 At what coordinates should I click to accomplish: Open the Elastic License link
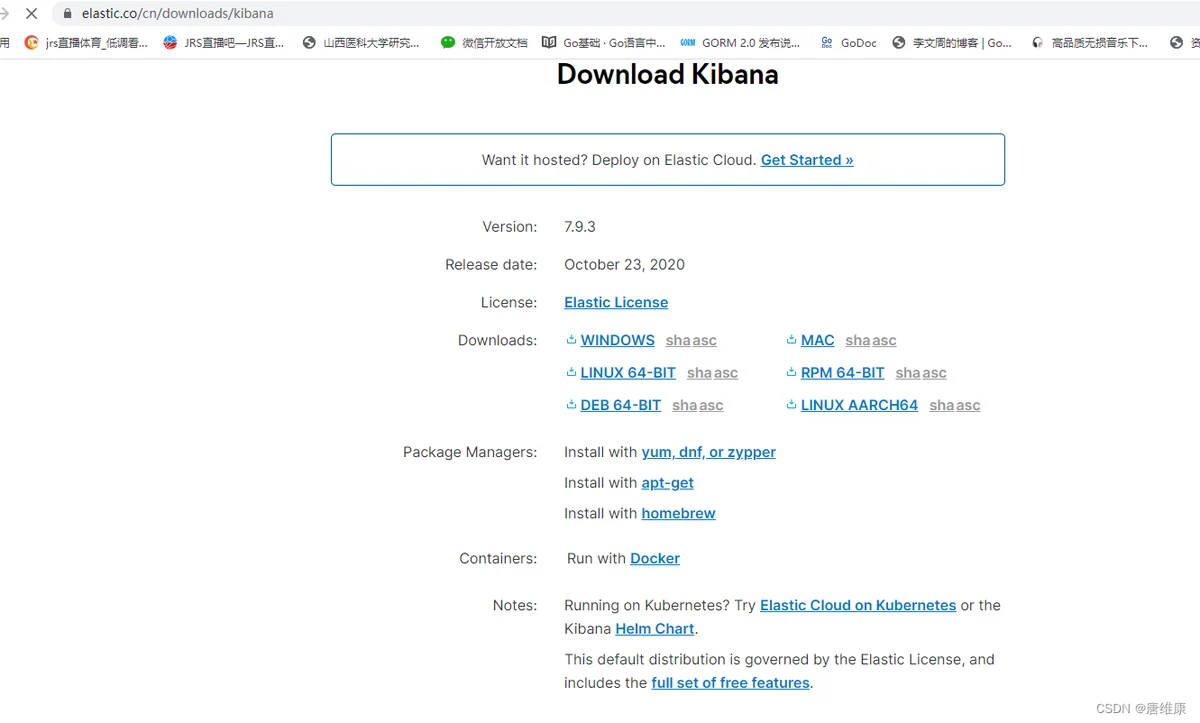click(615, 302)
